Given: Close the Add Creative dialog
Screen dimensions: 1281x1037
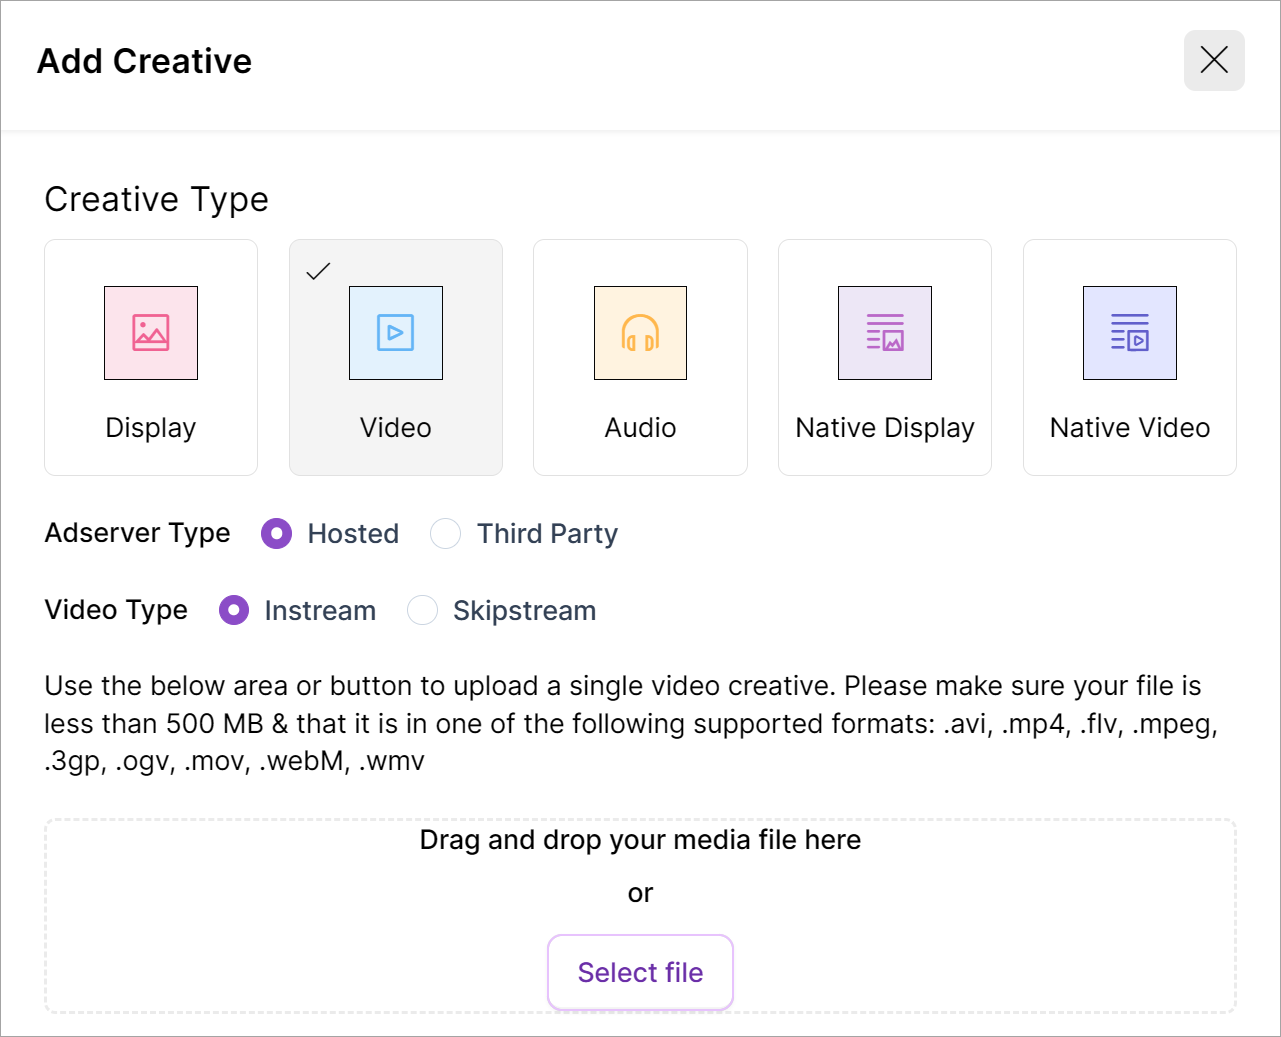Looking at the screenshot, I should (x=1214, y=61).
